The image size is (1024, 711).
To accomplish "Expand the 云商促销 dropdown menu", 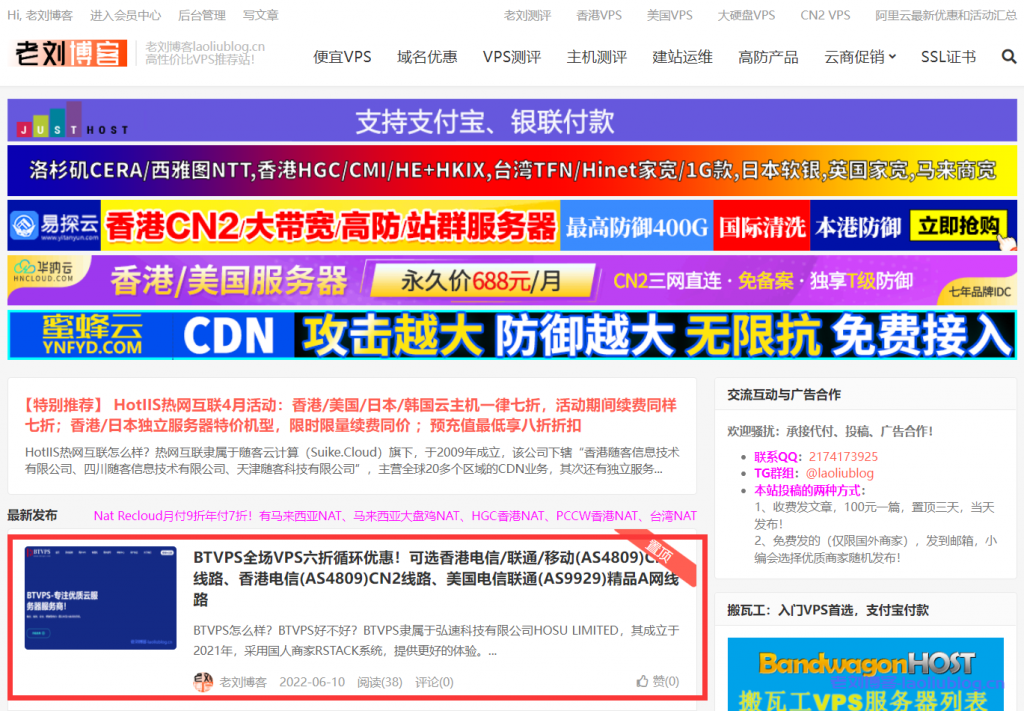I will [860, 57].
